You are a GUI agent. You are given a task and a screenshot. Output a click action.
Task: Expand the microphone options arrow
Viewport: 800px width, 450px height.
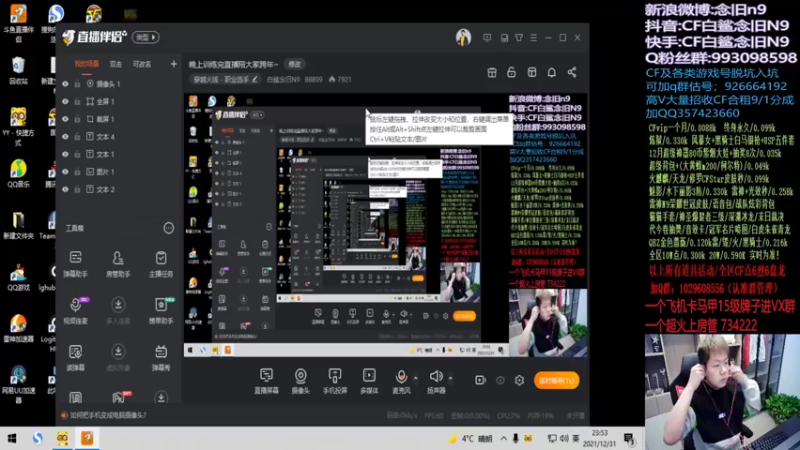(415, 378)
